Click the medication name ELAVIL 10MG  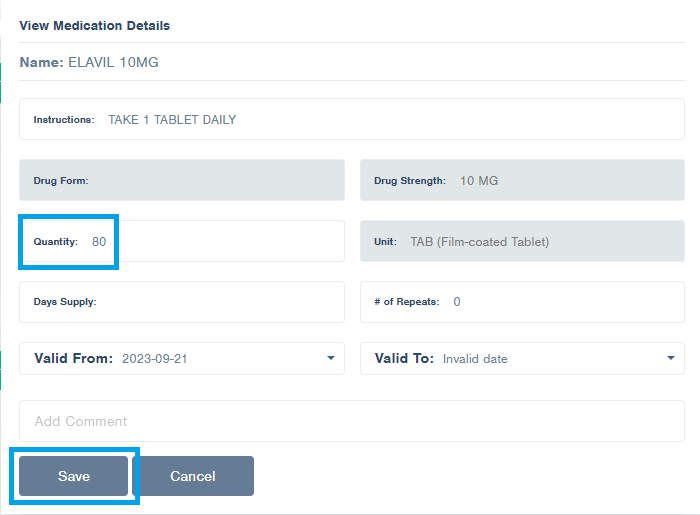coord(113,63)
